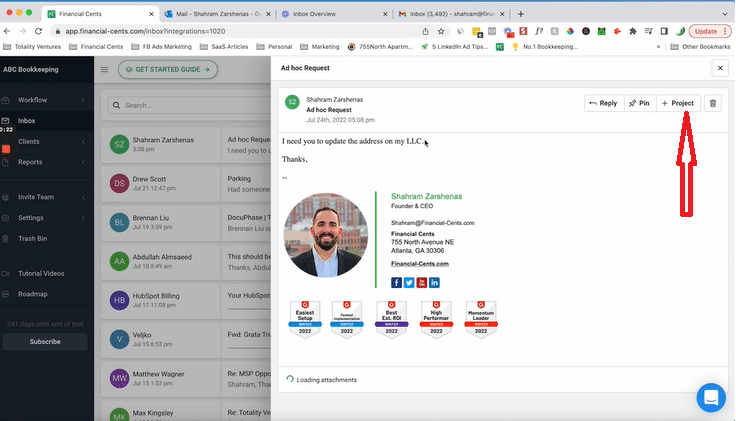Open the HubSpot Billing email
Image resolution: width=736 pixels, height=421 pixels.
coord(186,300)
